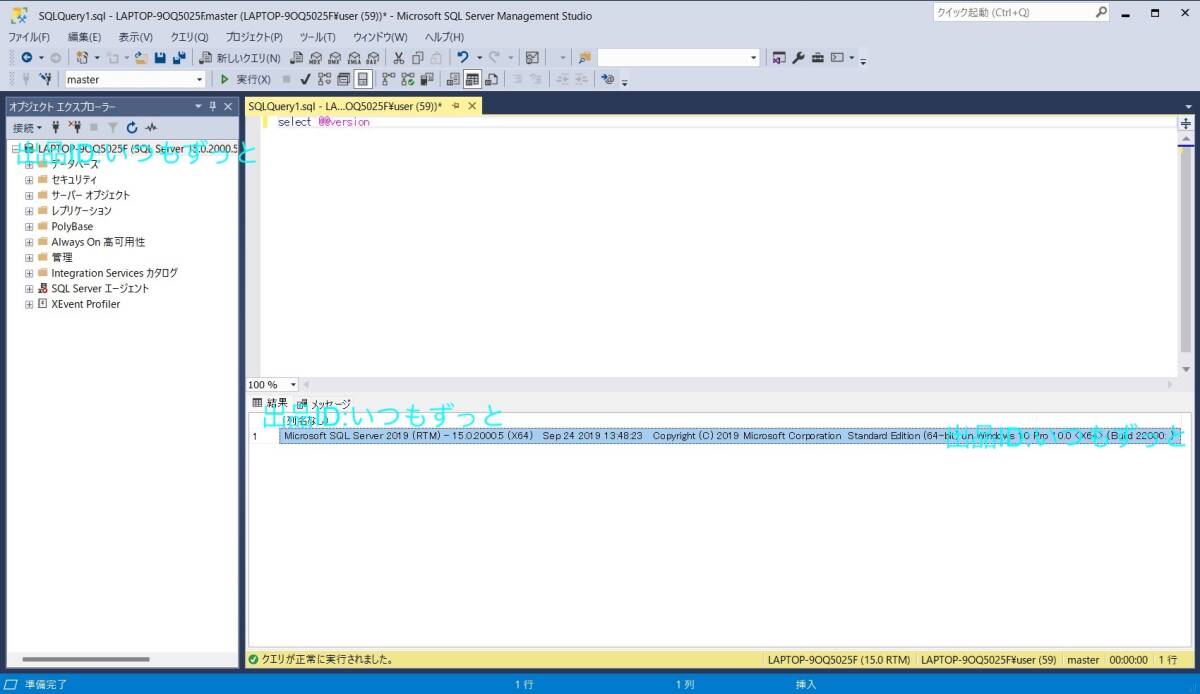Click the Undo icon on the toolbar
The height and width of the screenshot is (694, 1200).
[463, 57]
